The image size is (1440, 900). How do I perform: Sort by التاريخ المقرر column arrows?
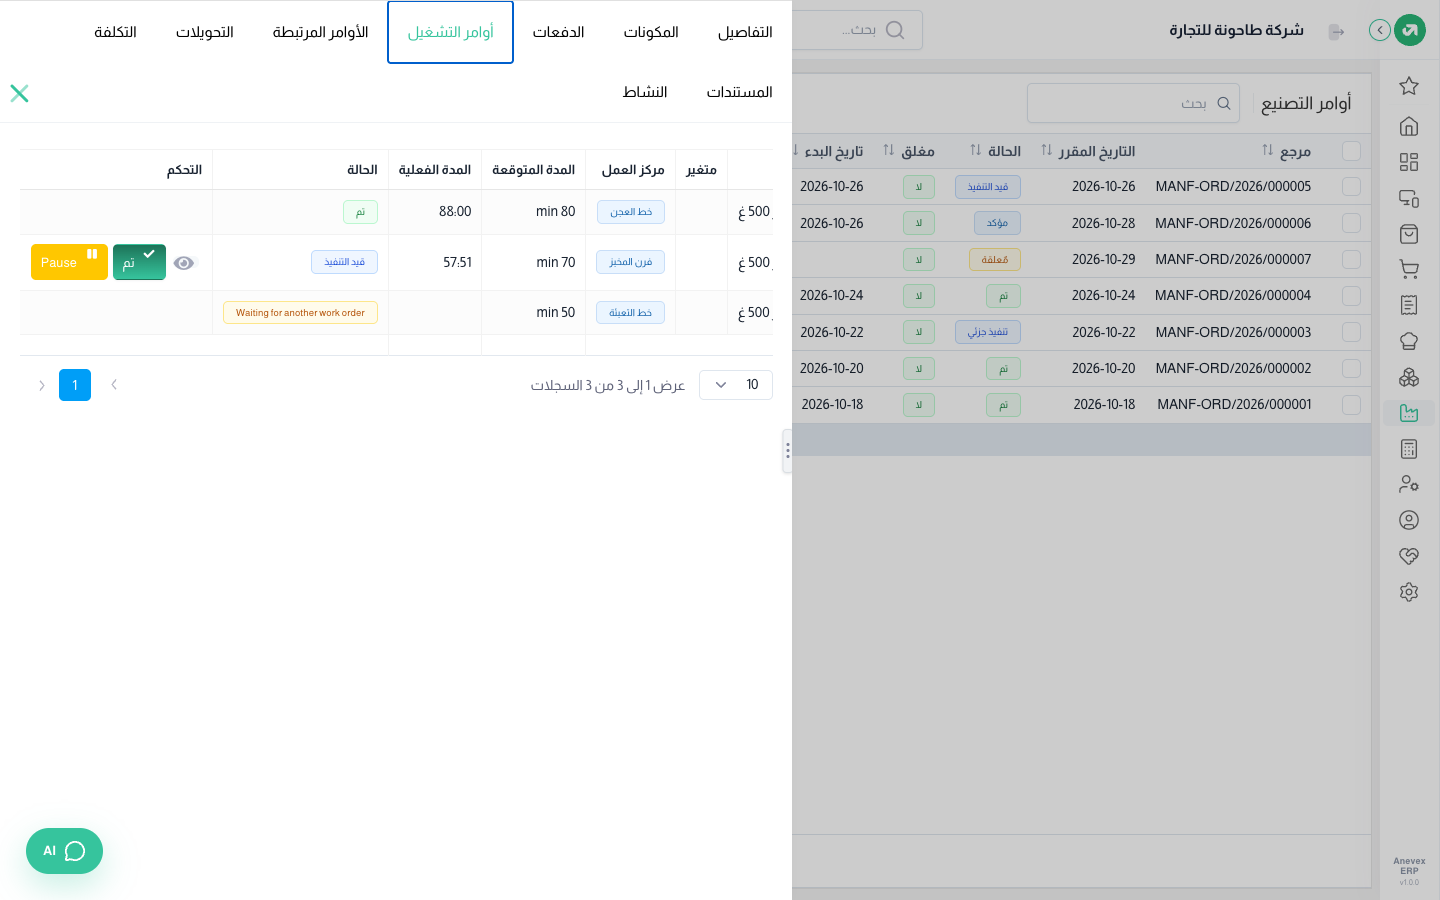(x=1047, y=150)
